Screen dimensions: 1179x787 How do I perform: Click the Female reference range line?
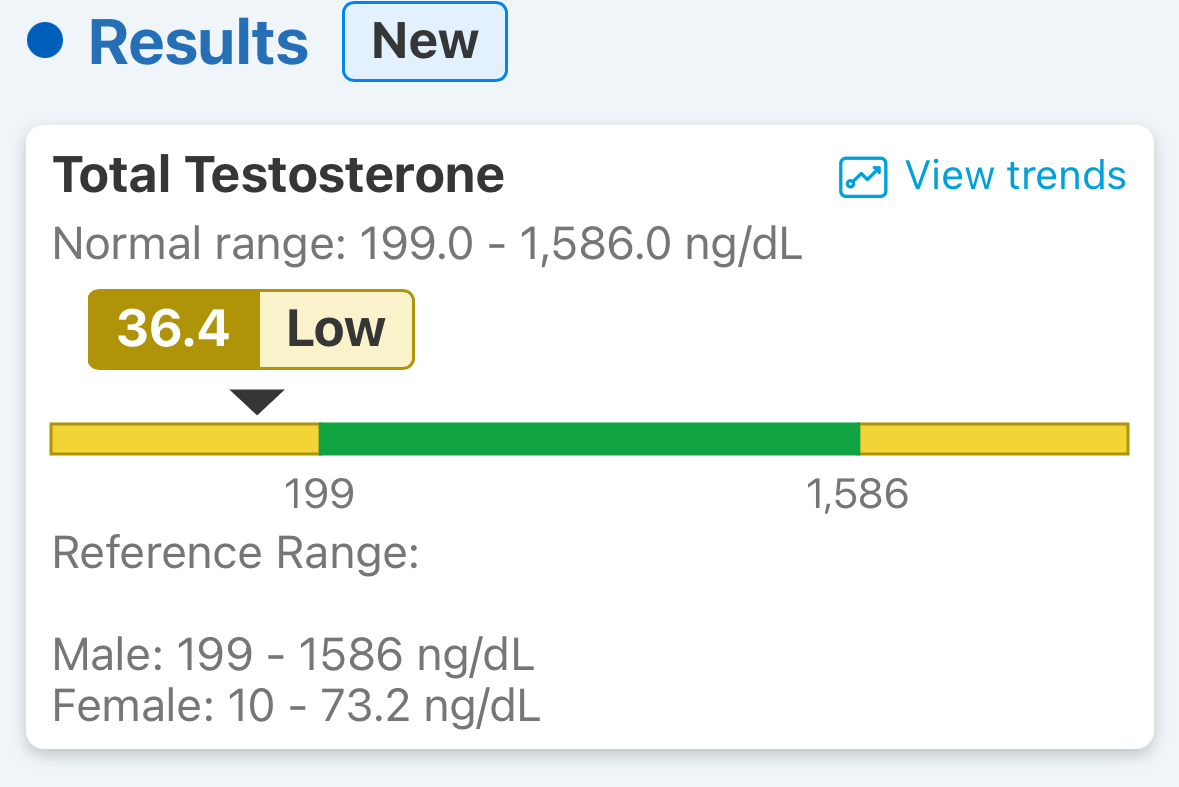(296, 706)
